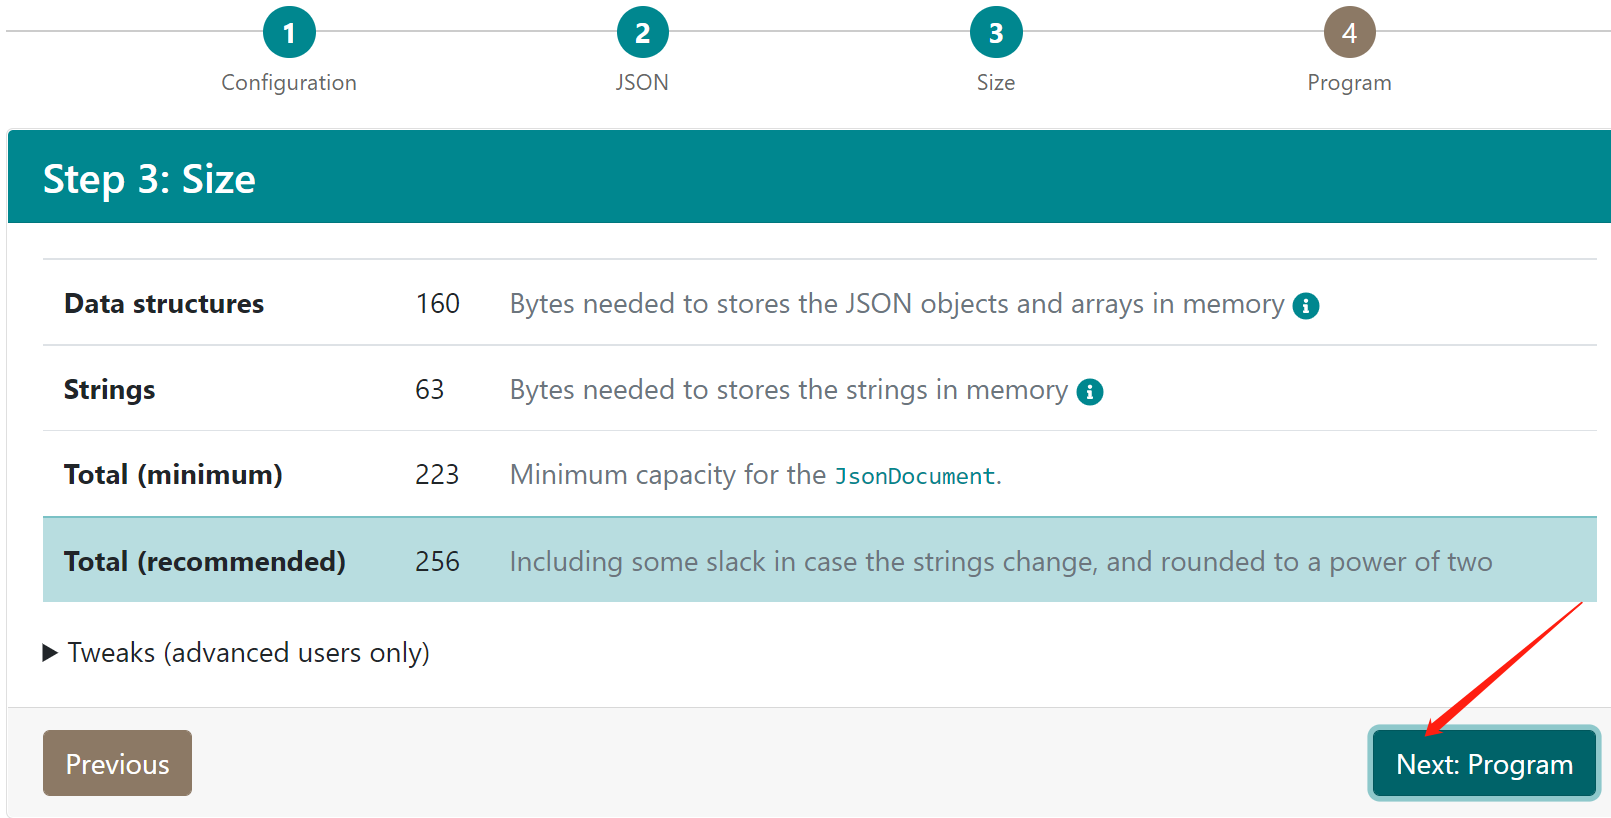Switch to the Configuration step label
Viewport: 1611px width, 818px height.
(x=288, y=82)
